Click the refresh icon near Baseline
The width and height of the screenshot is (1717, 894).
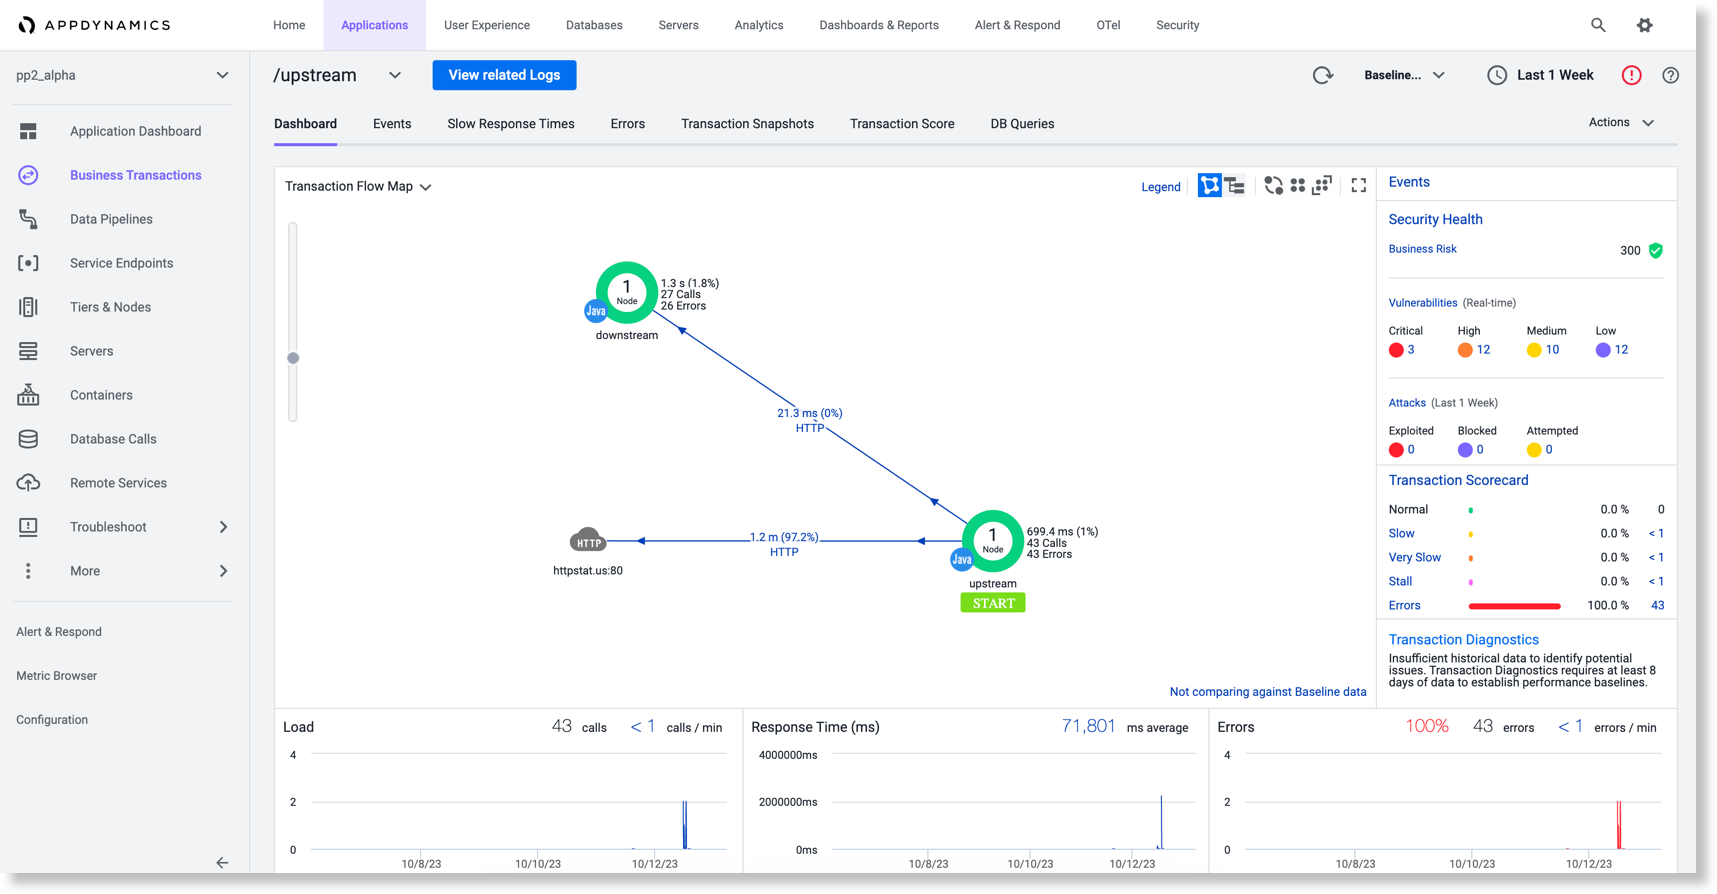click(1323, 75)
